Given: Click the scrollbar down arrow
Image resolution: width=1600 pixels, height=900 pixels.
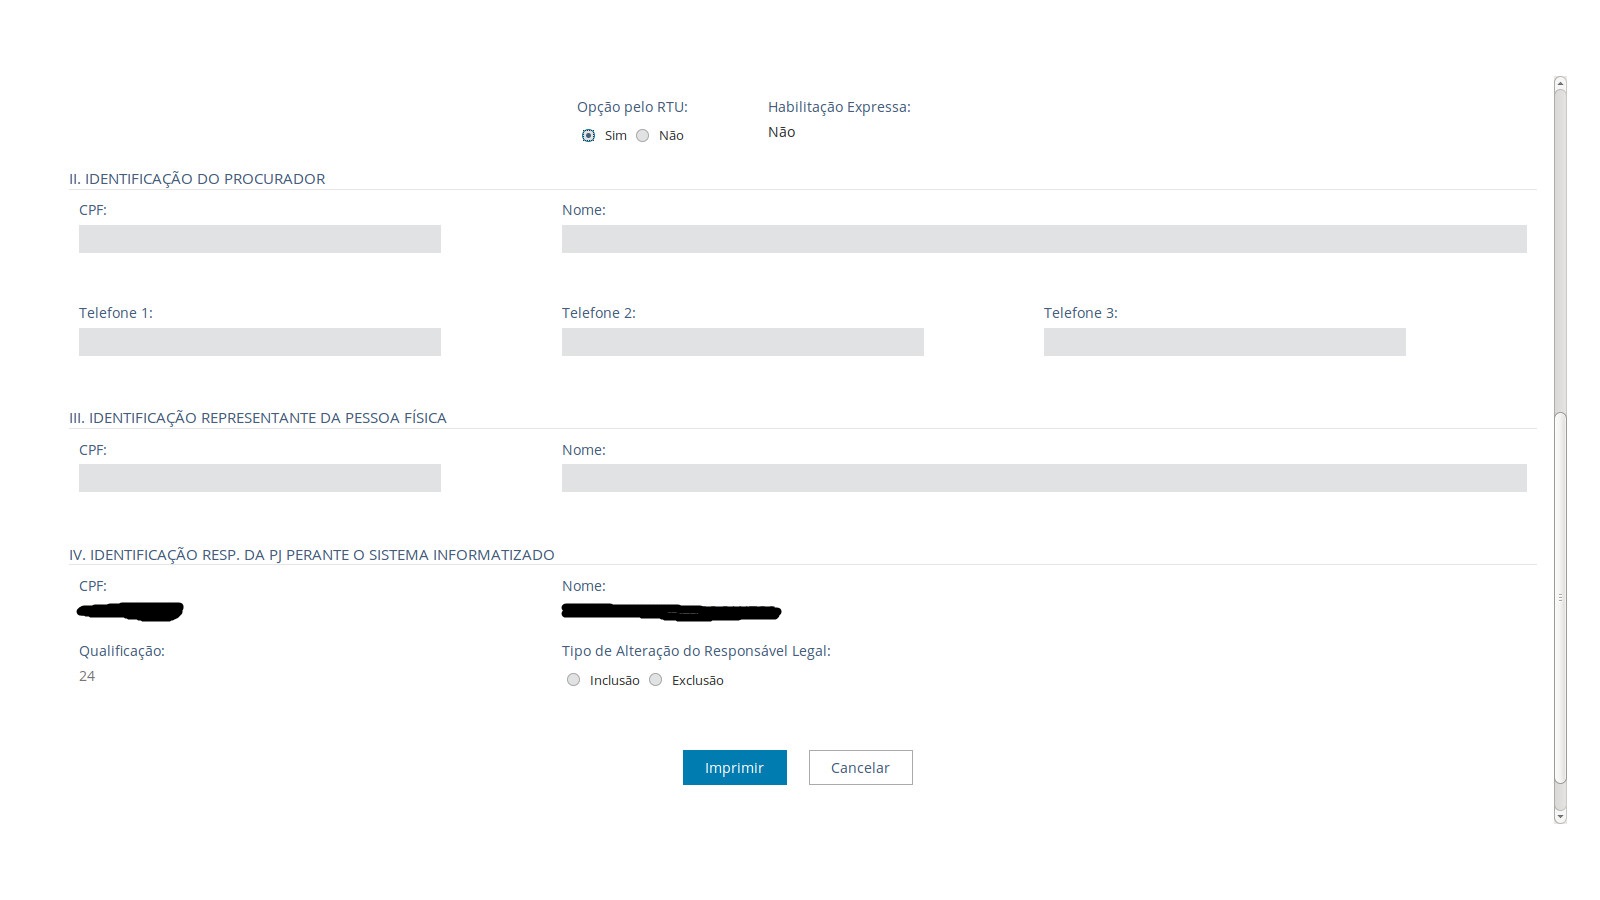Looking at the screenshot, I should click(1560, 817).
